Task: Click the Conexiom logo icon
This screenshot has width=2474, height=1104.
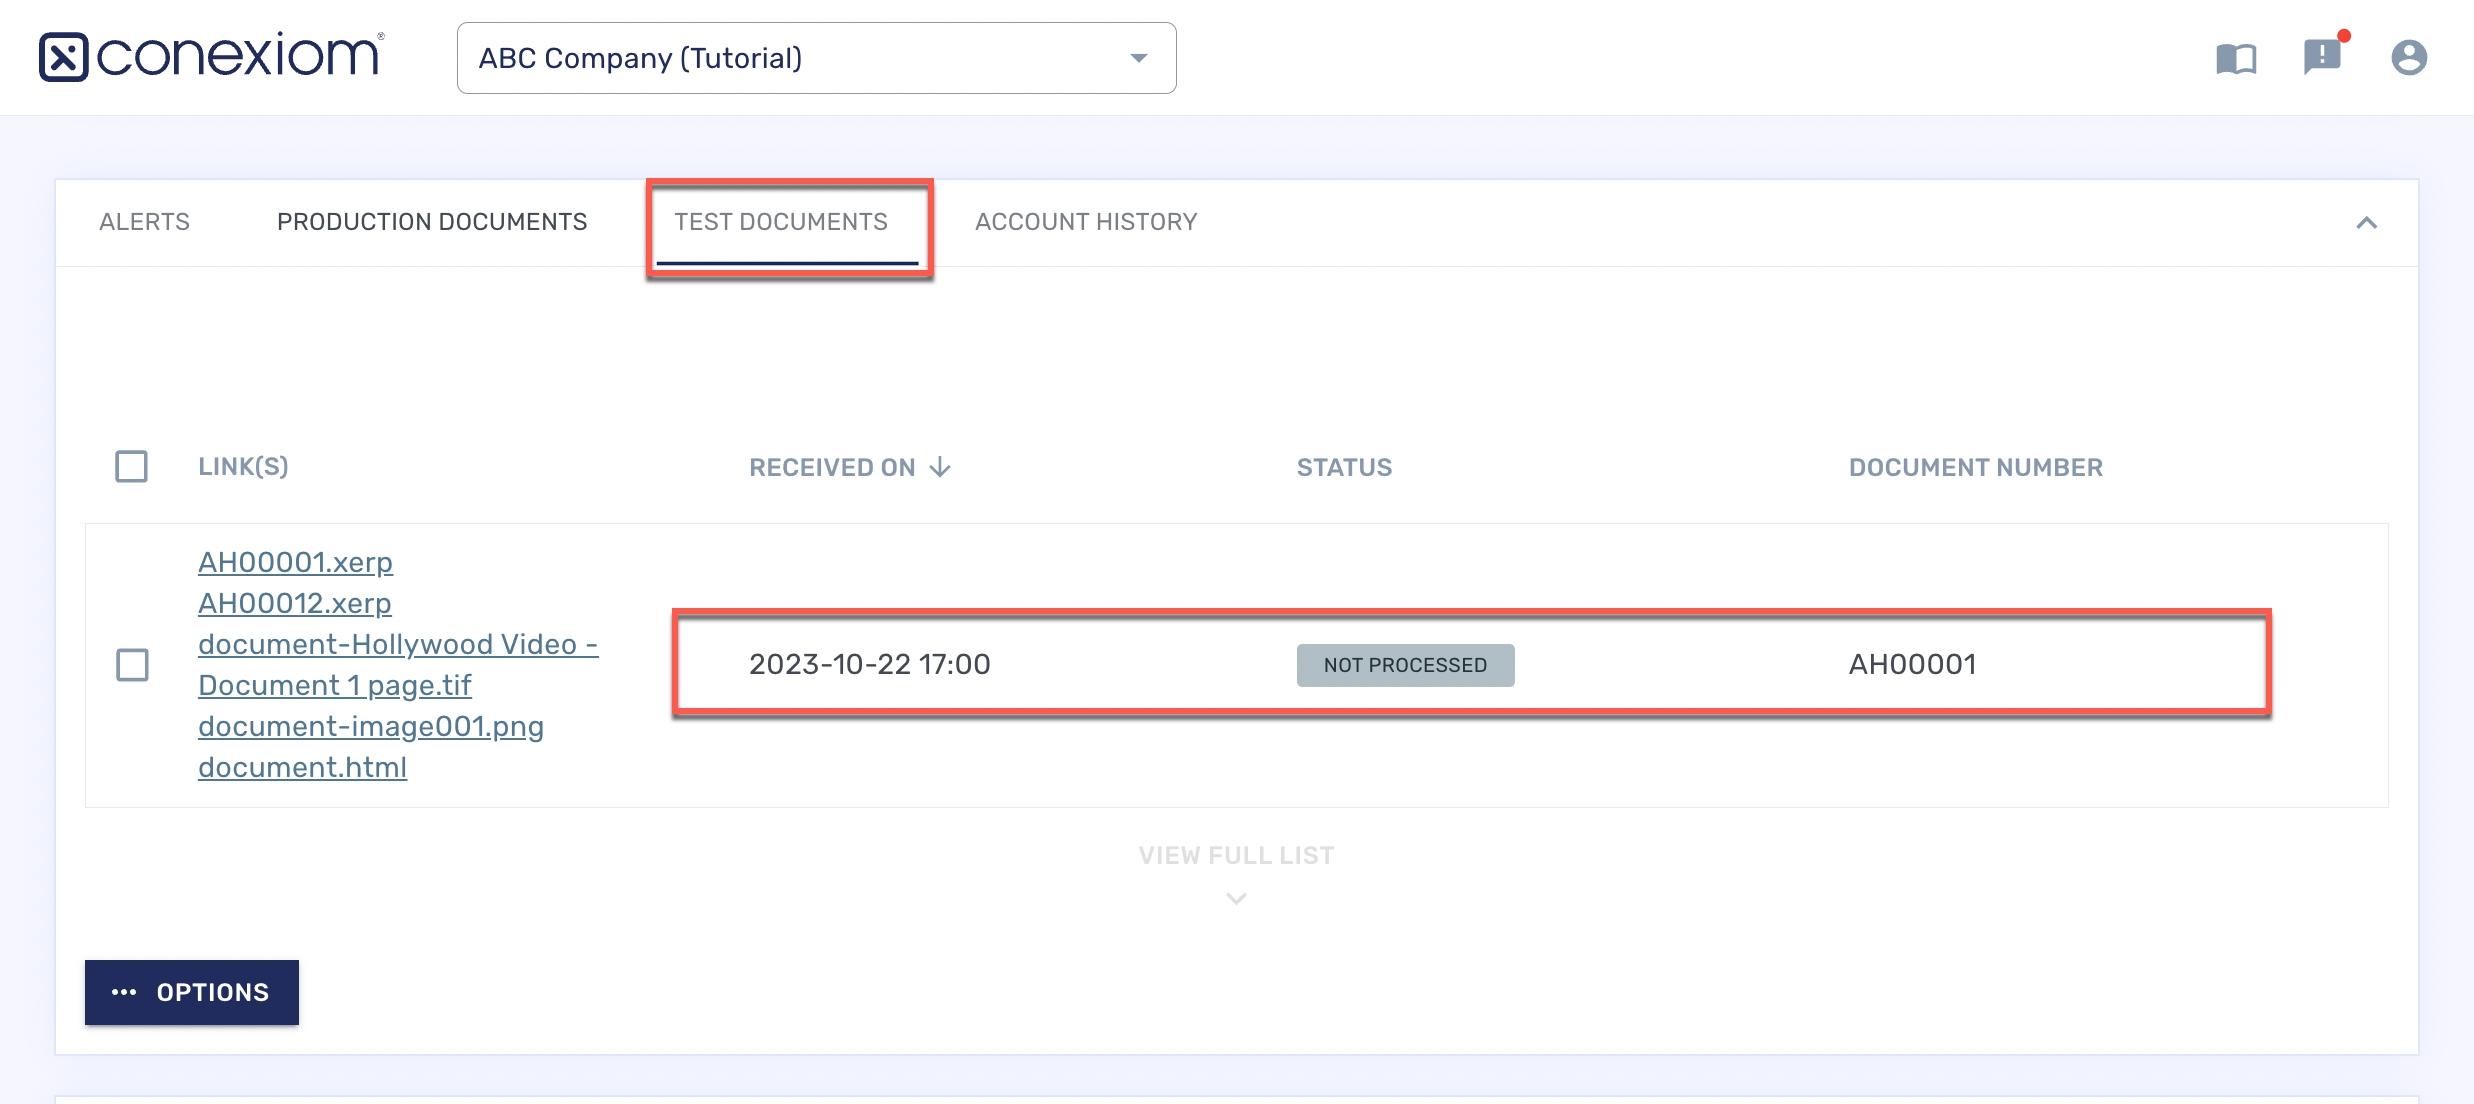Action: tap(64, 57)
